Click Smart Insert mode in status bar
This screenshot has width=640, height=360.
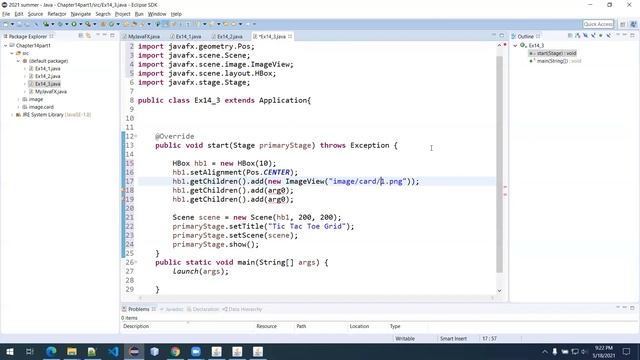tap(453, 338)
